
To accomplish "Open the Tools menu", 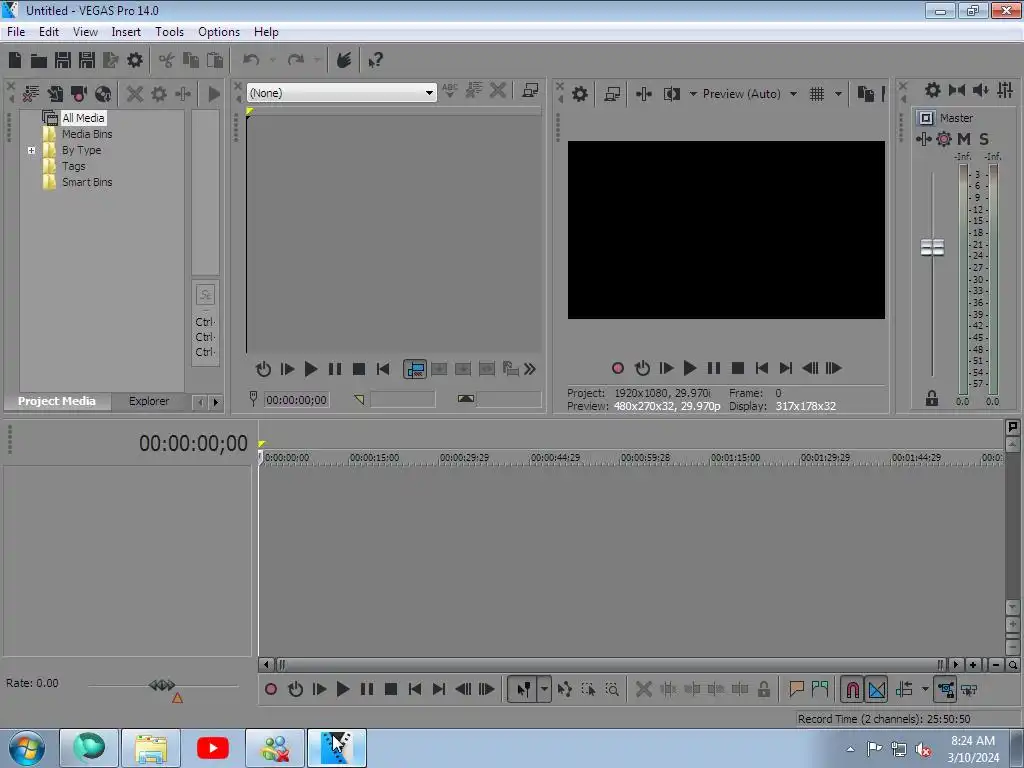I will (169, 31).
